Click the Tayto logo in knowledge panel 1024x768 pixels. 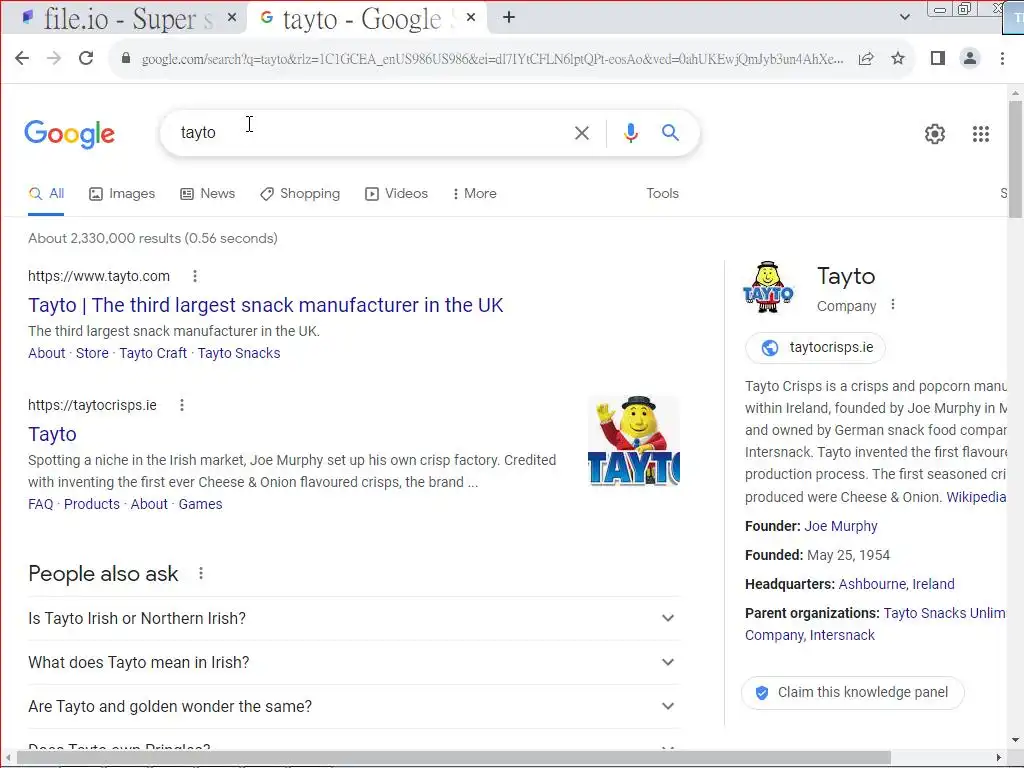pos(768,287)
